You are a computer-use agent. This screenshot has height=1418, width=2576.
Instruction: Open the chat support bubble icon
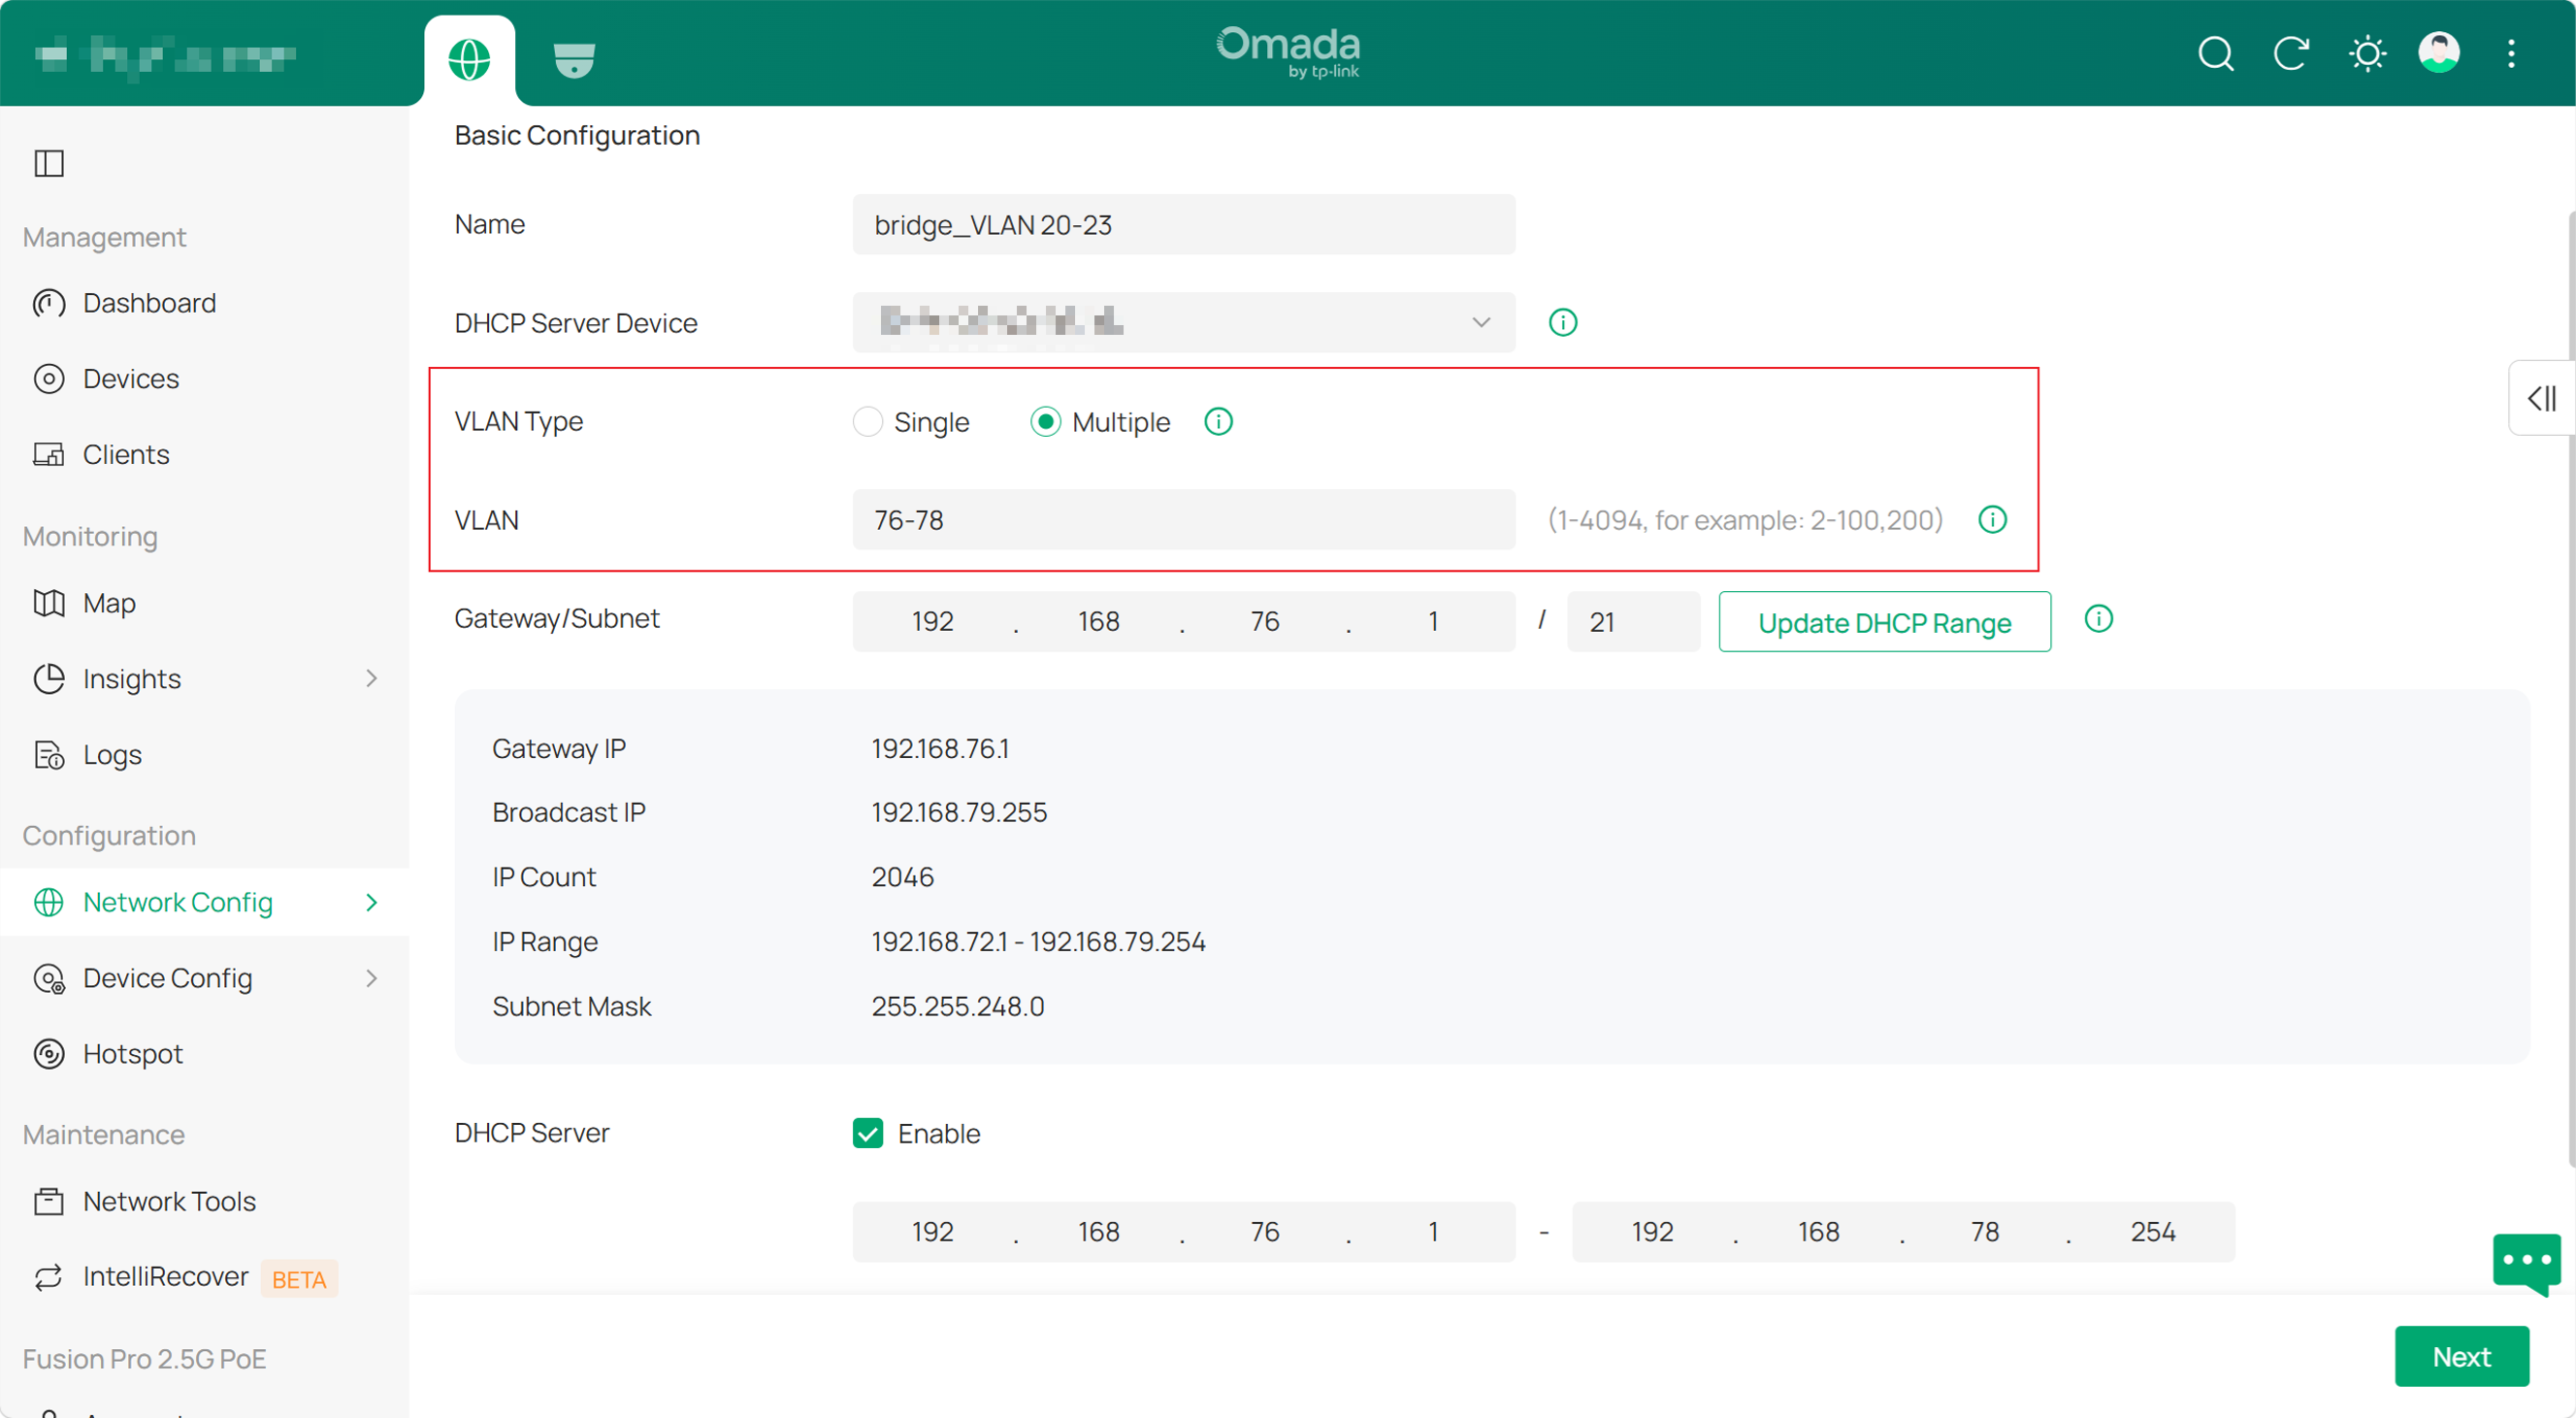(x=2527, y=1263)
